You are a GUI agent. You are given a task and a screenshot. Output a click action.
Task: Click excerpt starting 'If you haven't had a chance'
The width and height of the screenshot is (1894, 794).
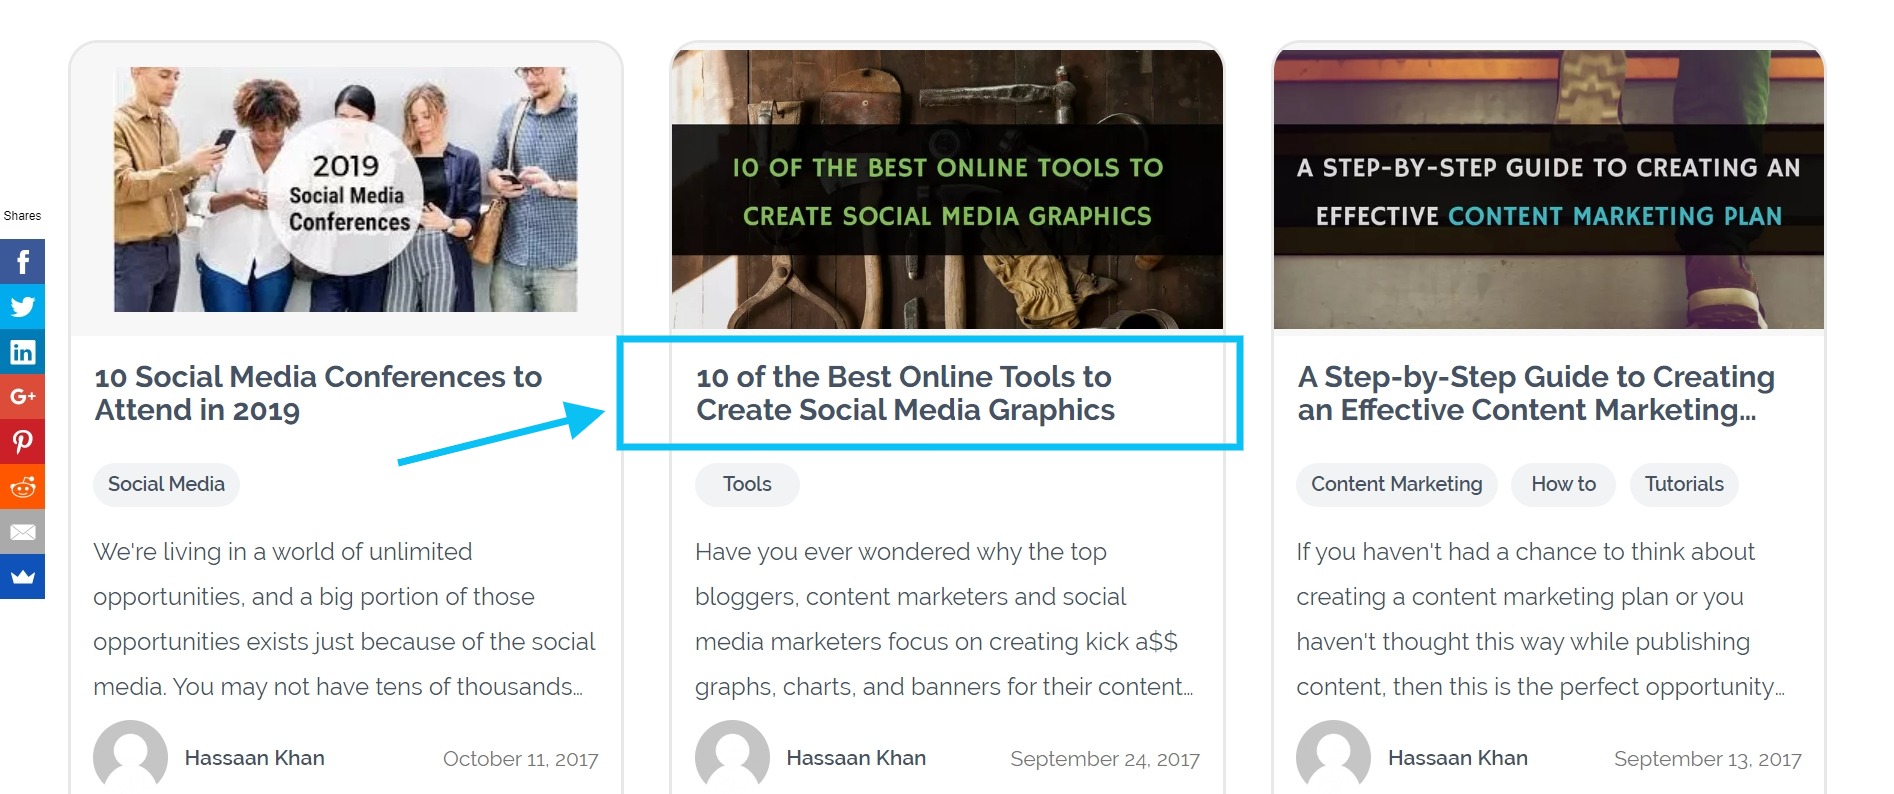tap(1540, 619)
